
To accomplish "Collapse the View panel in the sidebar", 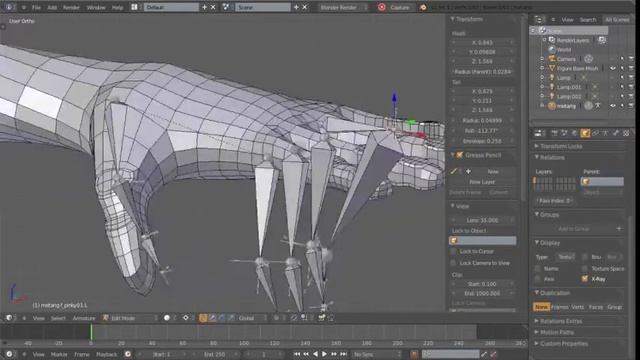I will pos(452,206).
